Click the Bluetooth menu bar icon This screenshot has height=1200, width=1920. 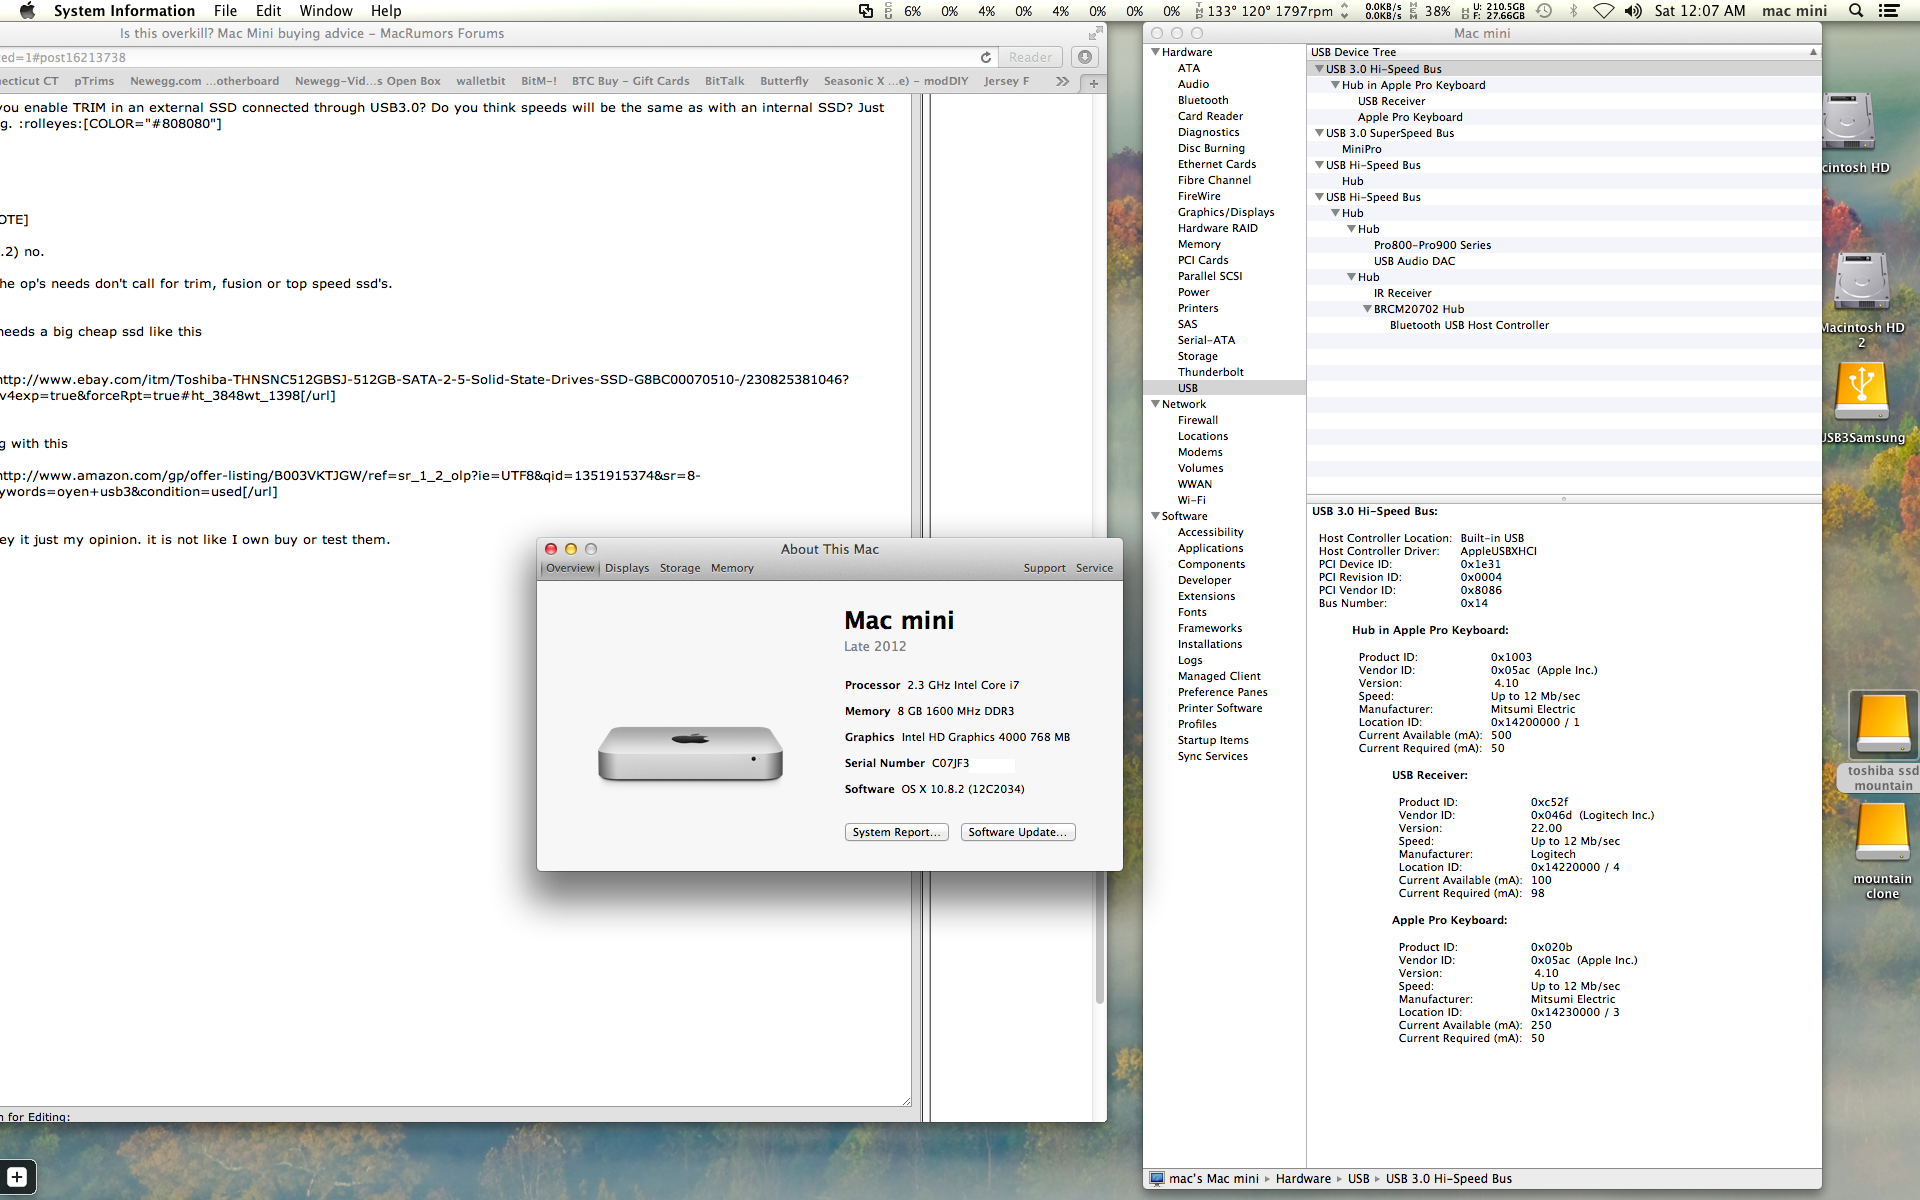point(1573,11)
